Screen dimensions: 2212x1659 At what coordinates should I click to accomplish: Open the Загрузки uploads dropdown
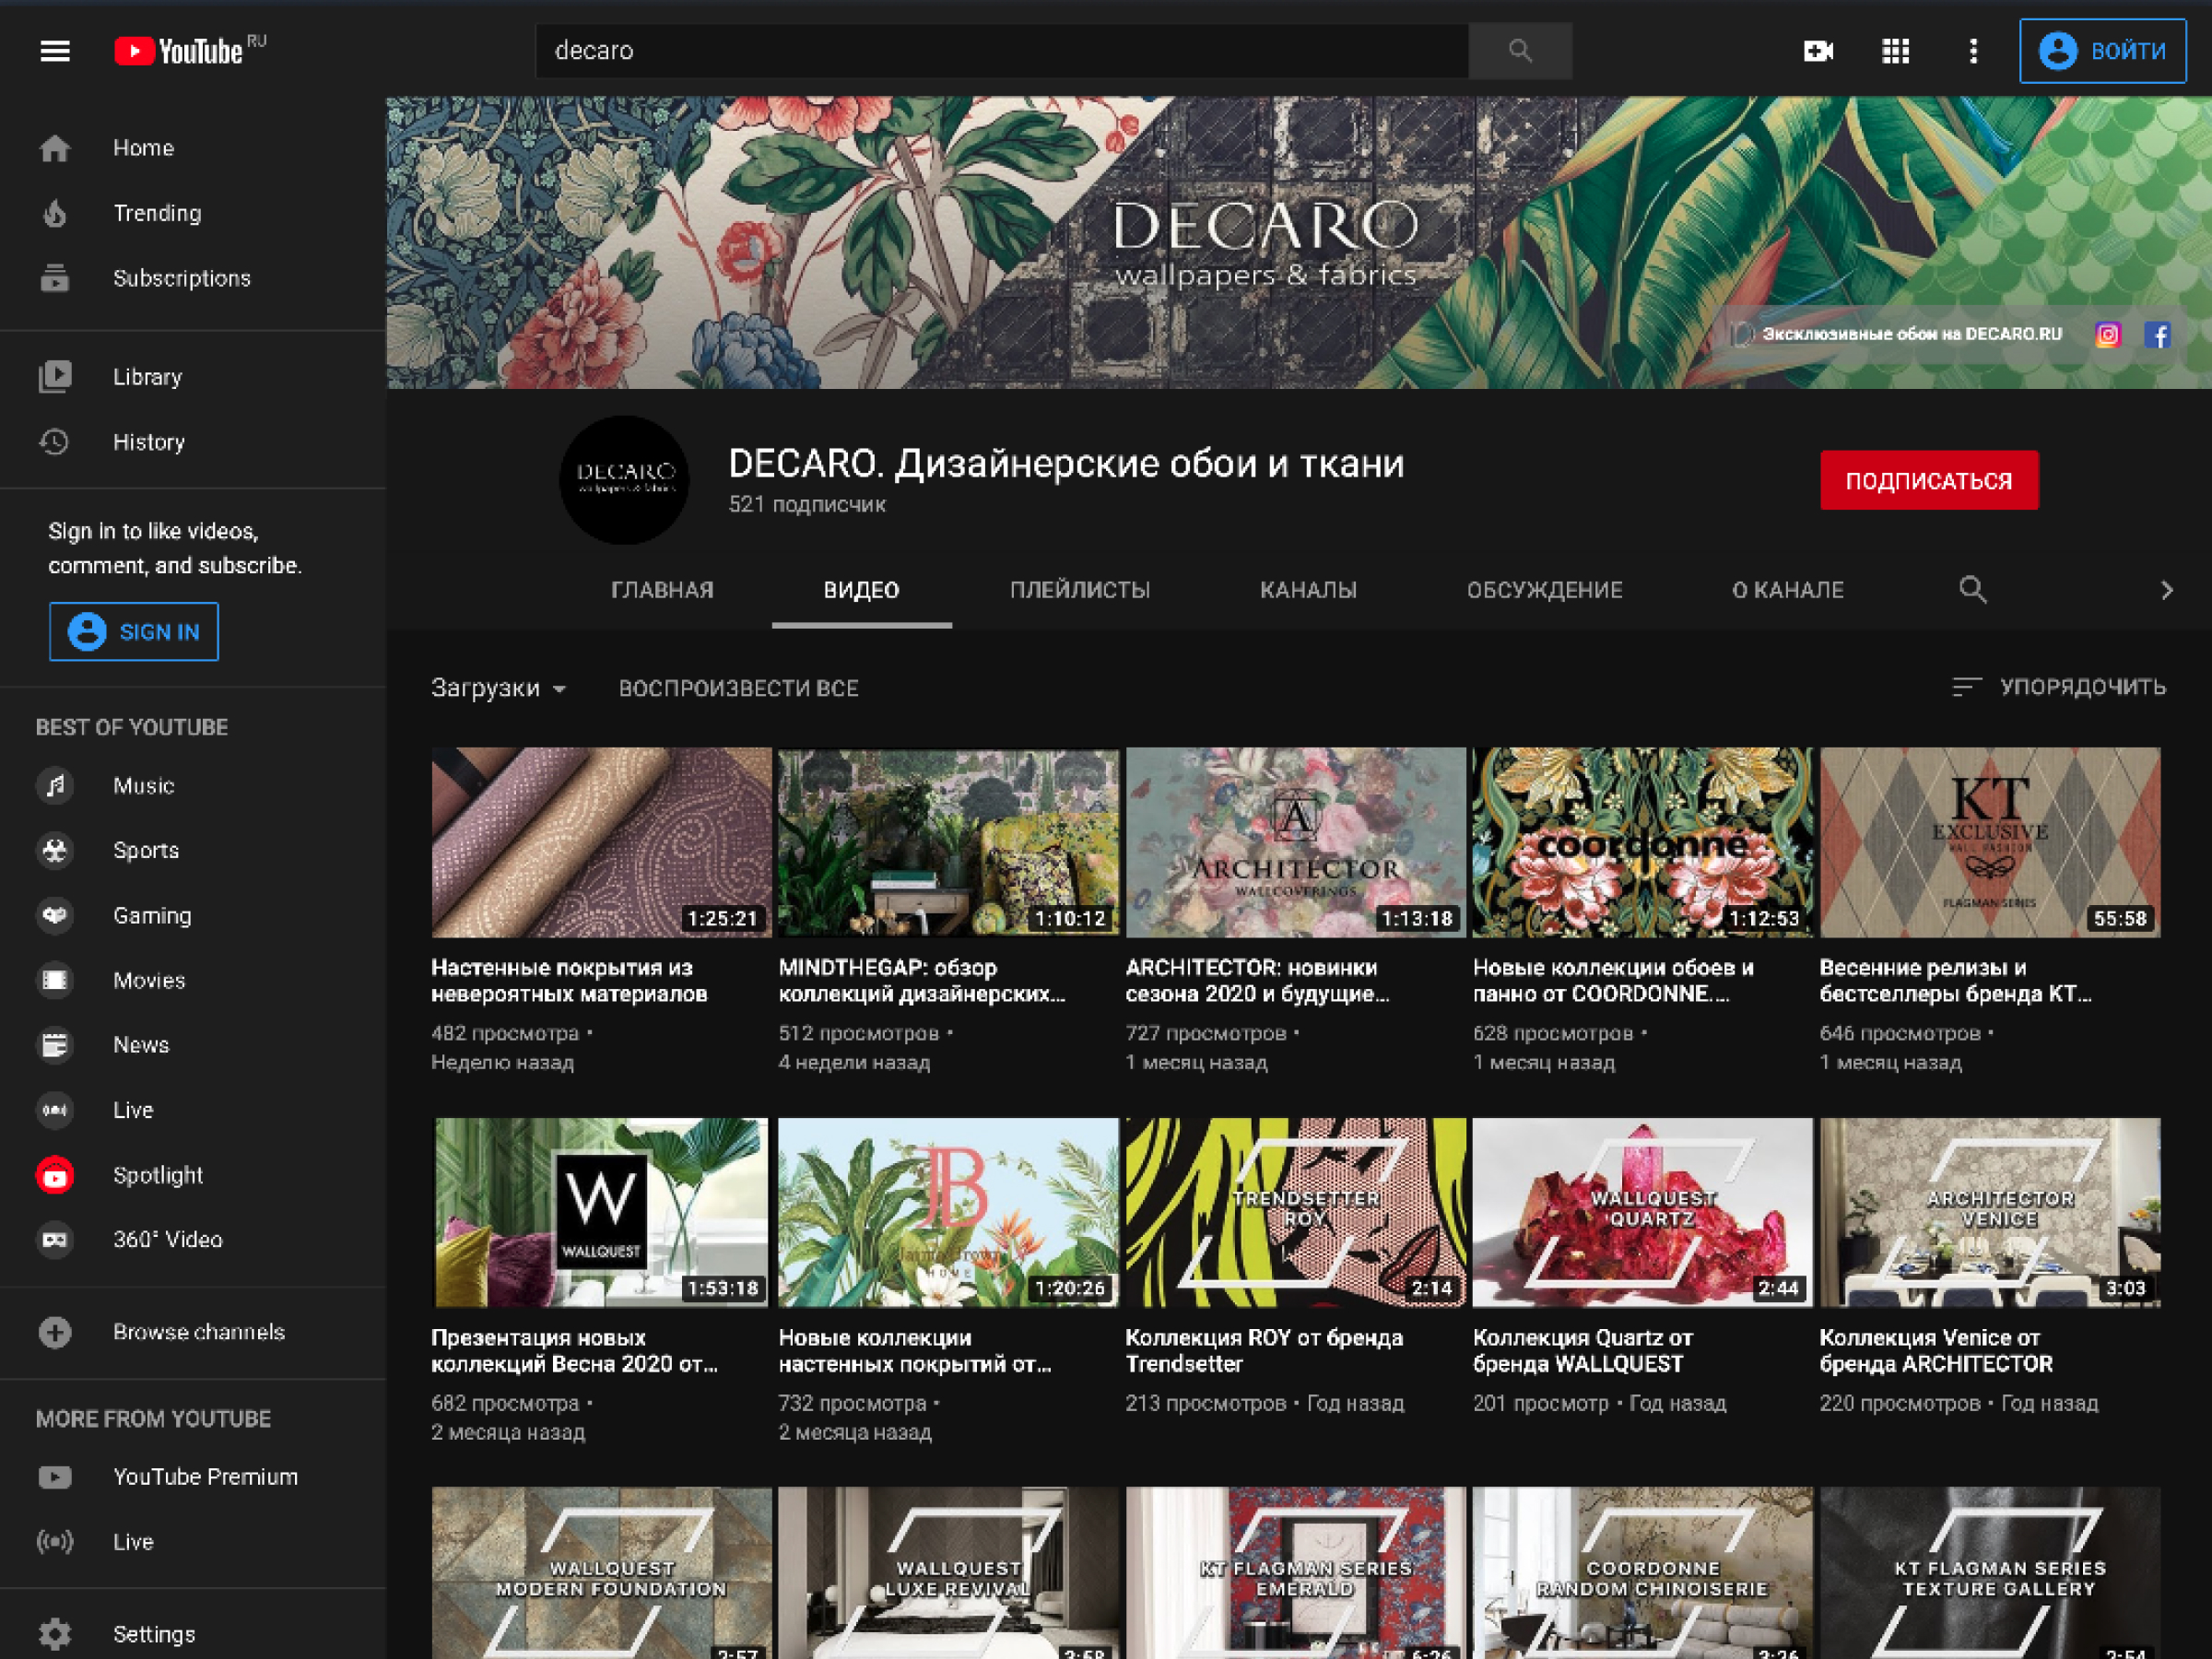point(498,688)
